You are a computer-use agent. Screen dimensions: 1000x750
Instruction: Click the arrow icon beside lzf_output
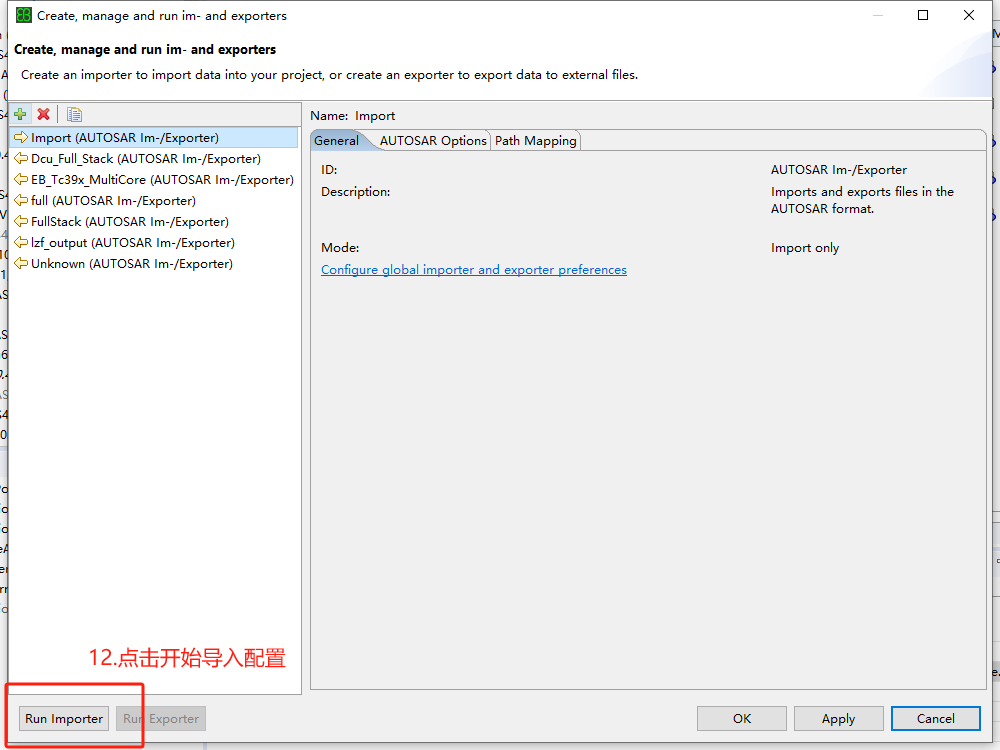point(21,243)
